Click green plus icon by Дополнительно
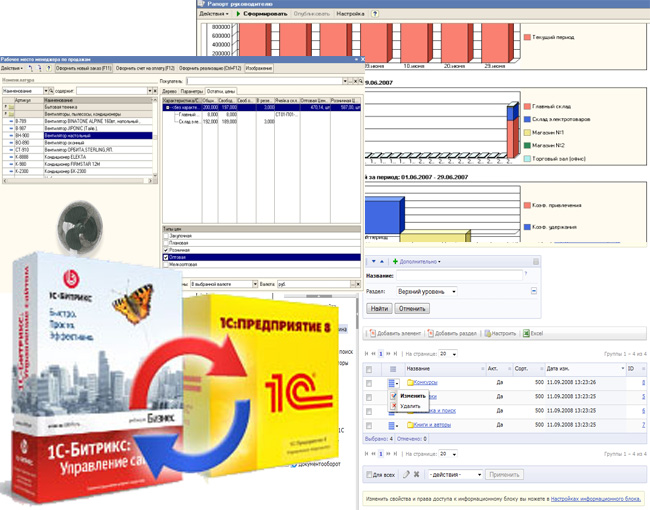This screenshot has height=510, width=650. [395, 262]
